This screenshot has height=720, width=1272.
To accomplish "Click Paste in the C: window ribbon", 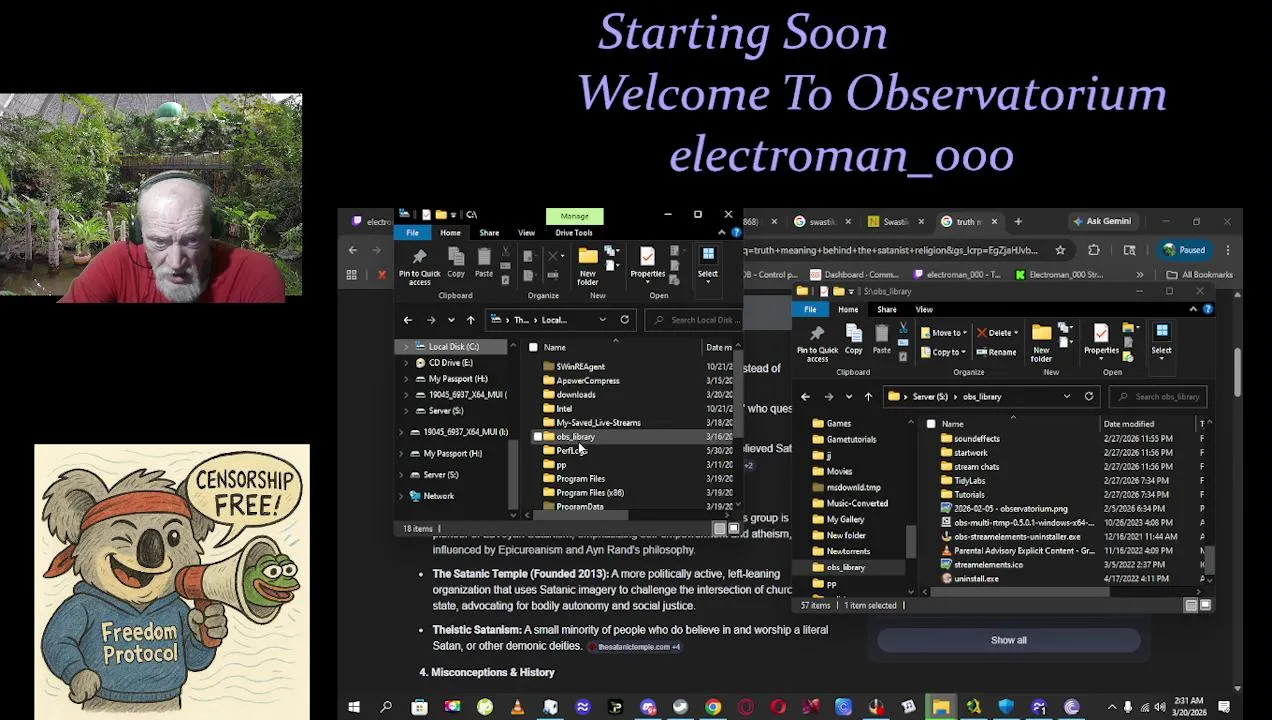I will 483,263.
